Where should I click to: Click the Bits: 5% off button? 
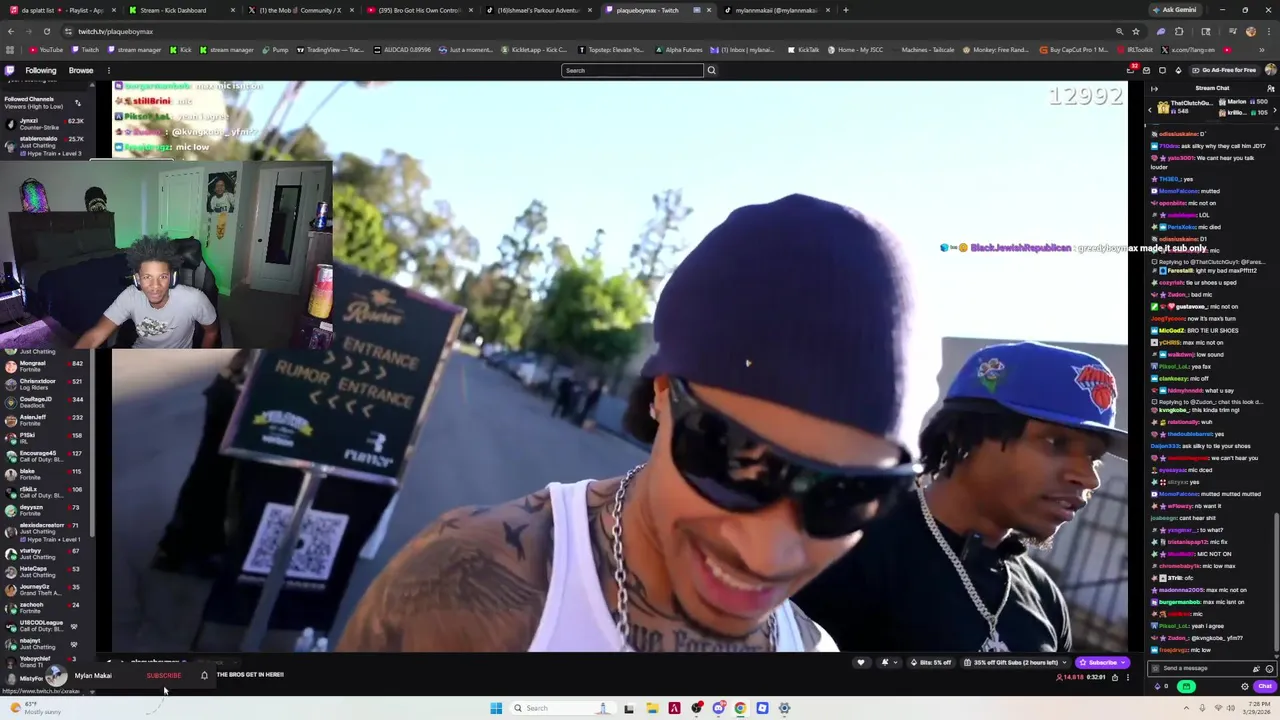click(929, 662)
